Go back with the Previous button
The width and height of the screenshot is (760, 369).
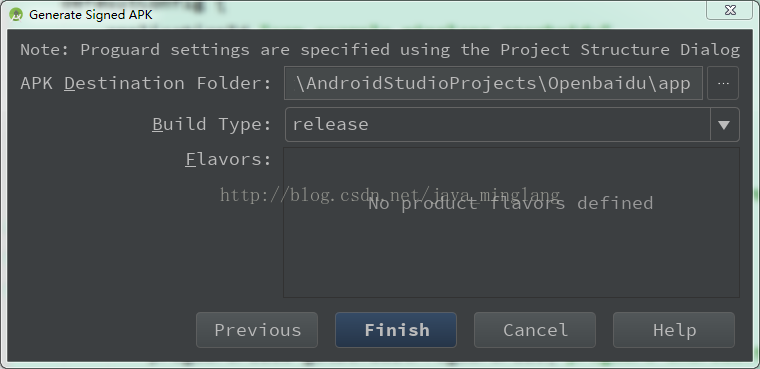(x=257, y=330)
